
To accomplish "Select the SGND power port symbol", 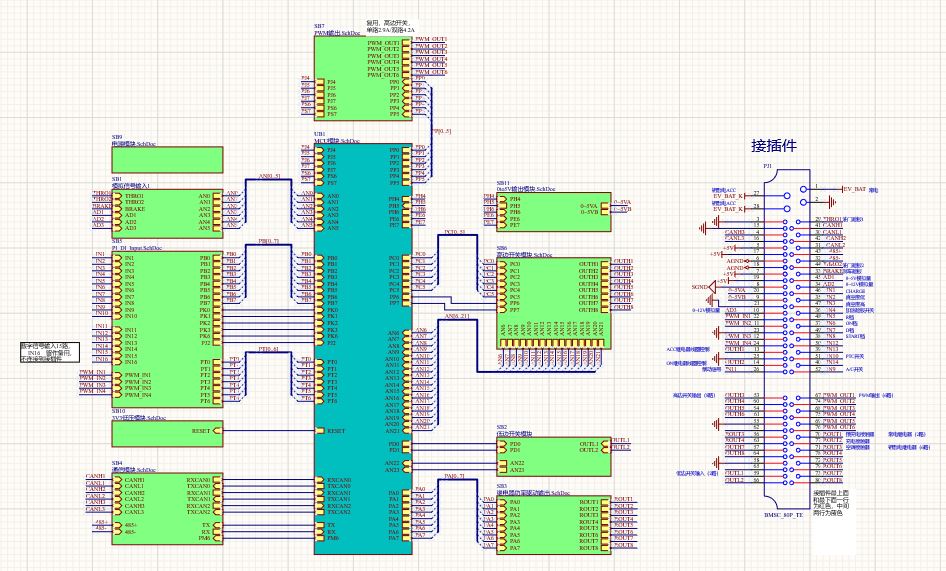I will pyautogui.click(x=704, y=287).
